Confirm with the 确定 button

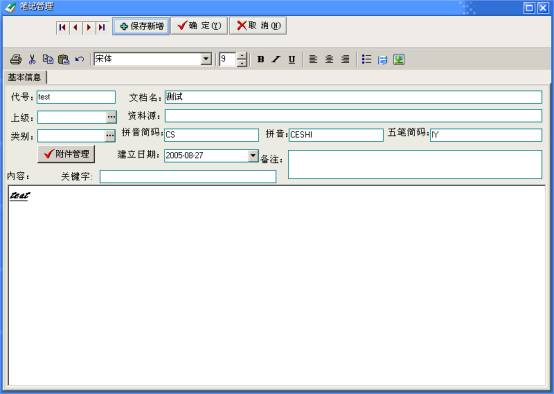pyautogui.click(x=199, y=26)
